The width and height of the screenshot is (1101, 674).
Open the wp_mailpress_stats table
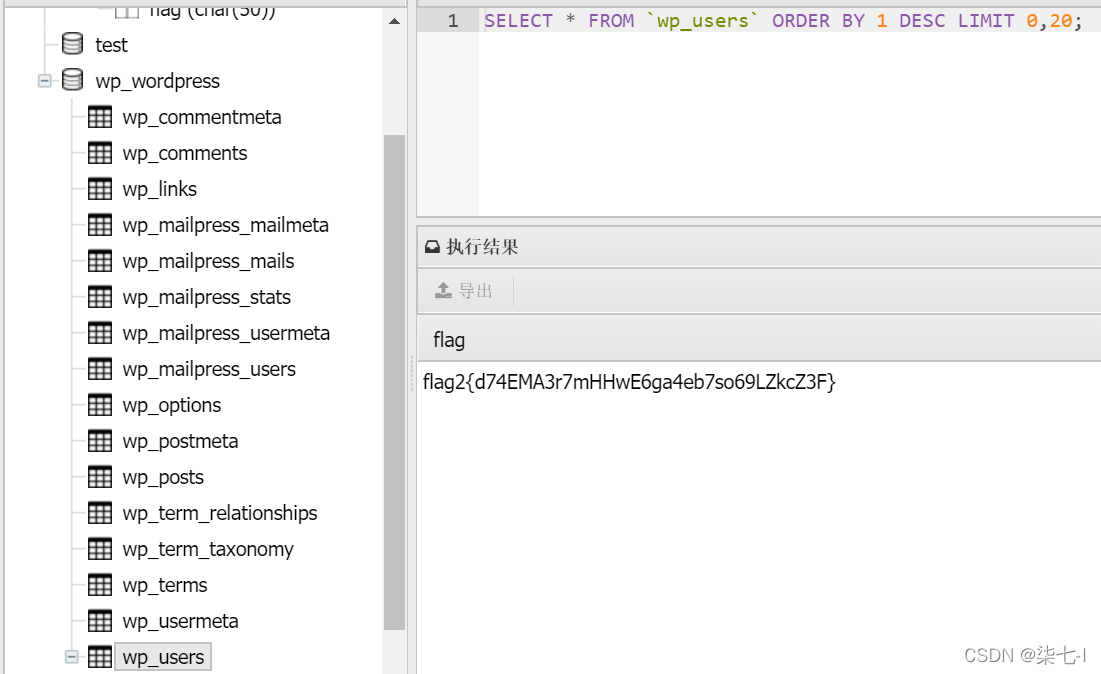point(206,298)
